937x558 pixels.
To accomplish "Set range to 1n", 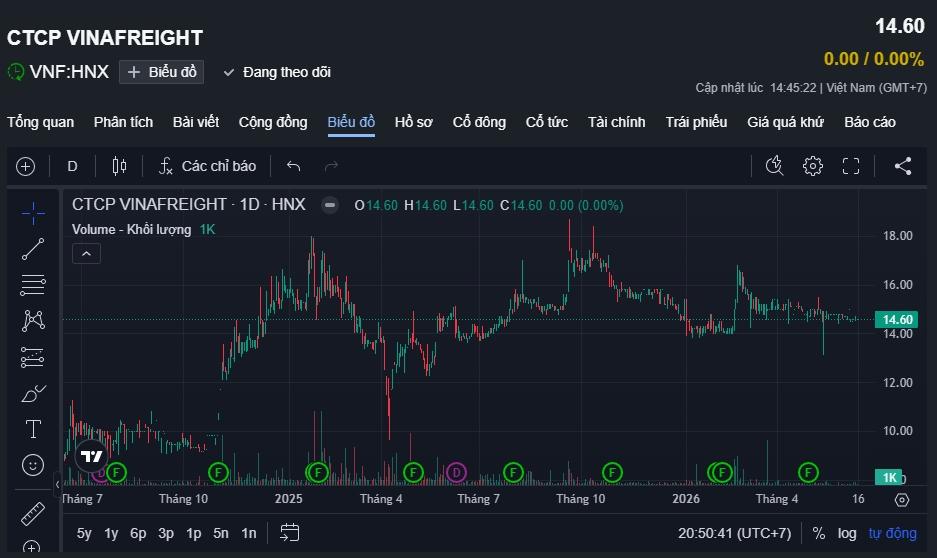I will tap(249, 533).
